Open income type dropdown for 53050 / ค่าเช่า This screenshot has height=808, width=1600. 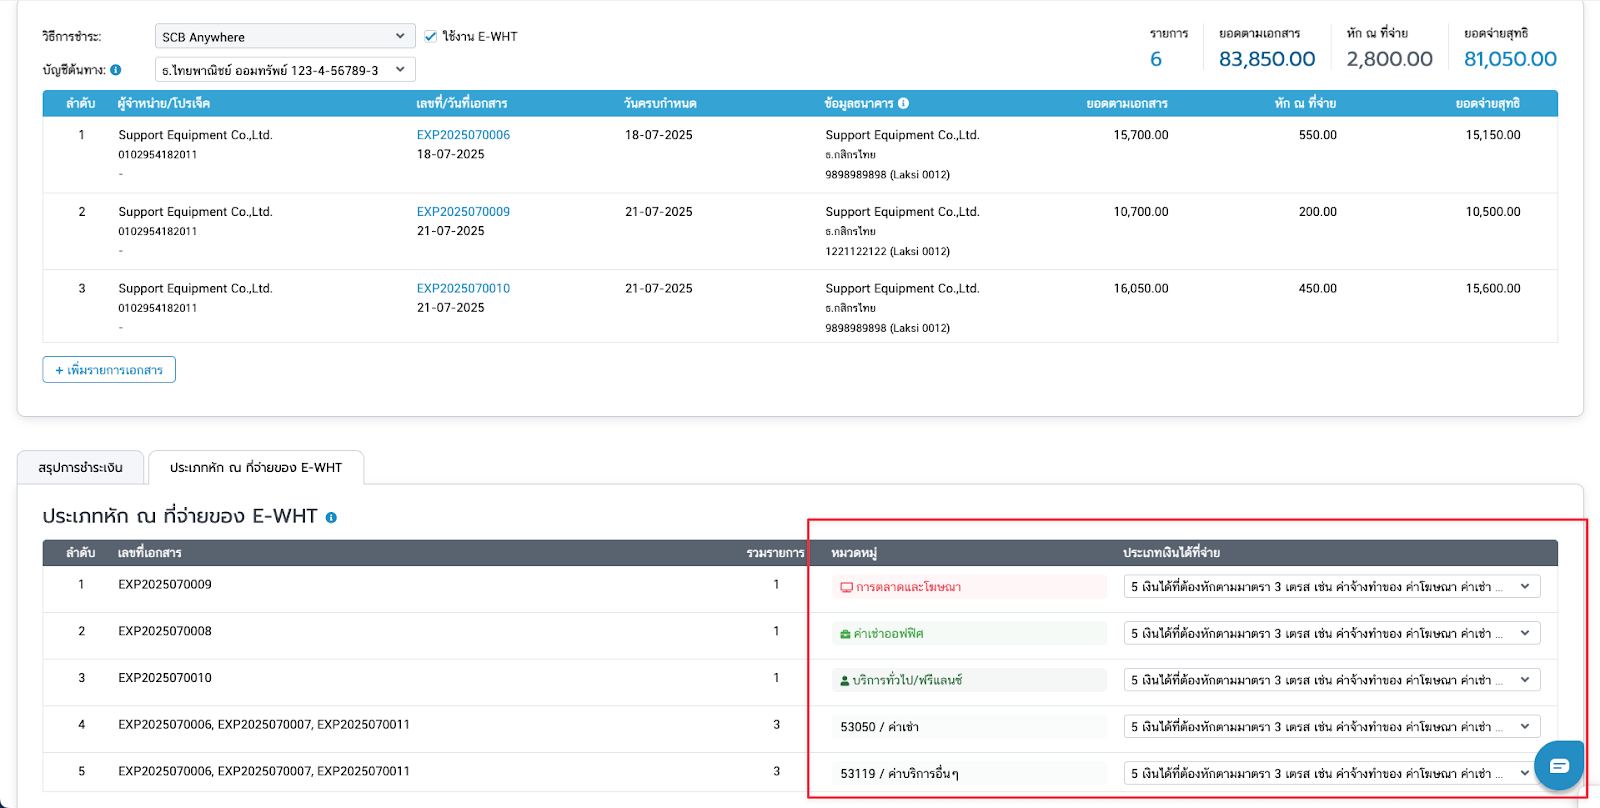(x=1331, y=727)
